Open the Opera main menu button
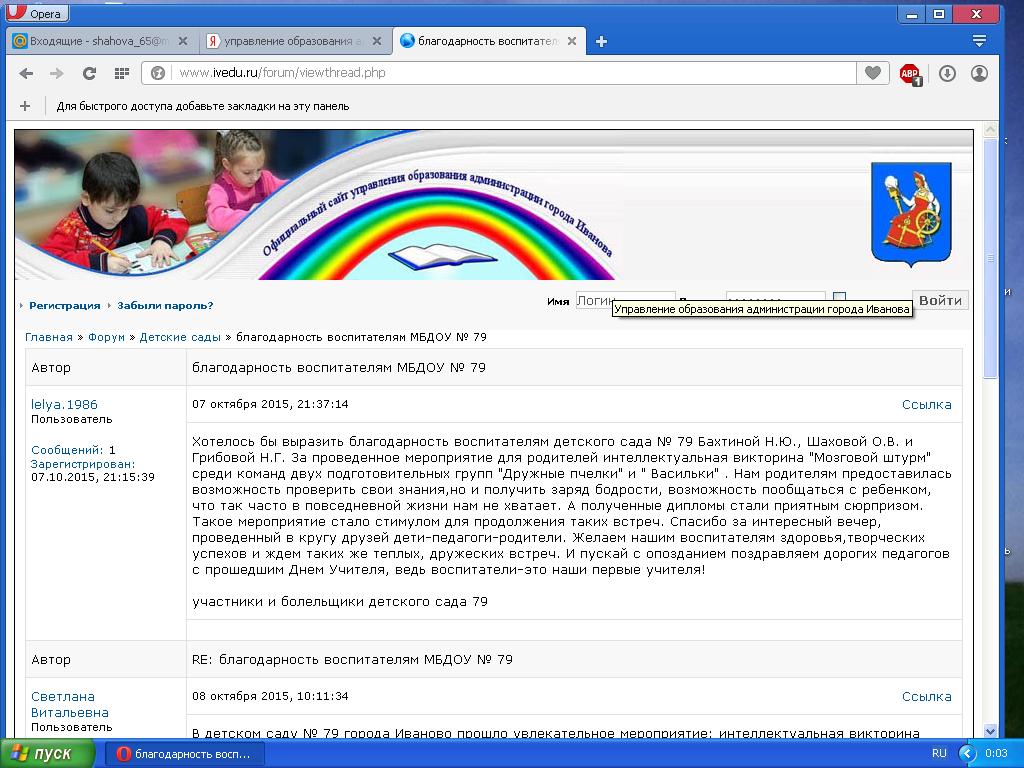The height and width of the screenshot is (768, 1024). tap(37, 12)
